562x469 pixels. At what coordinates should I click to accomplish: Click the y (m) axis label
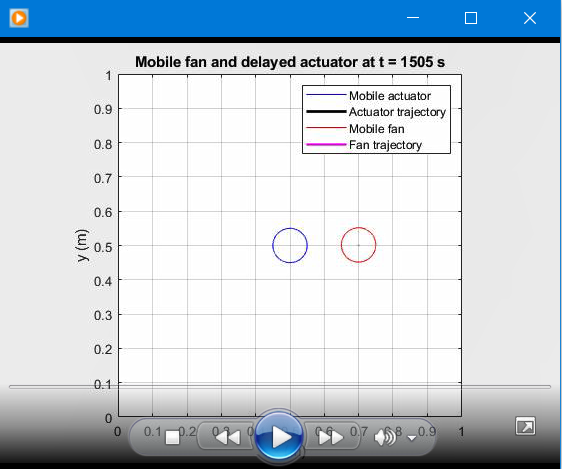tap(82, 245)
